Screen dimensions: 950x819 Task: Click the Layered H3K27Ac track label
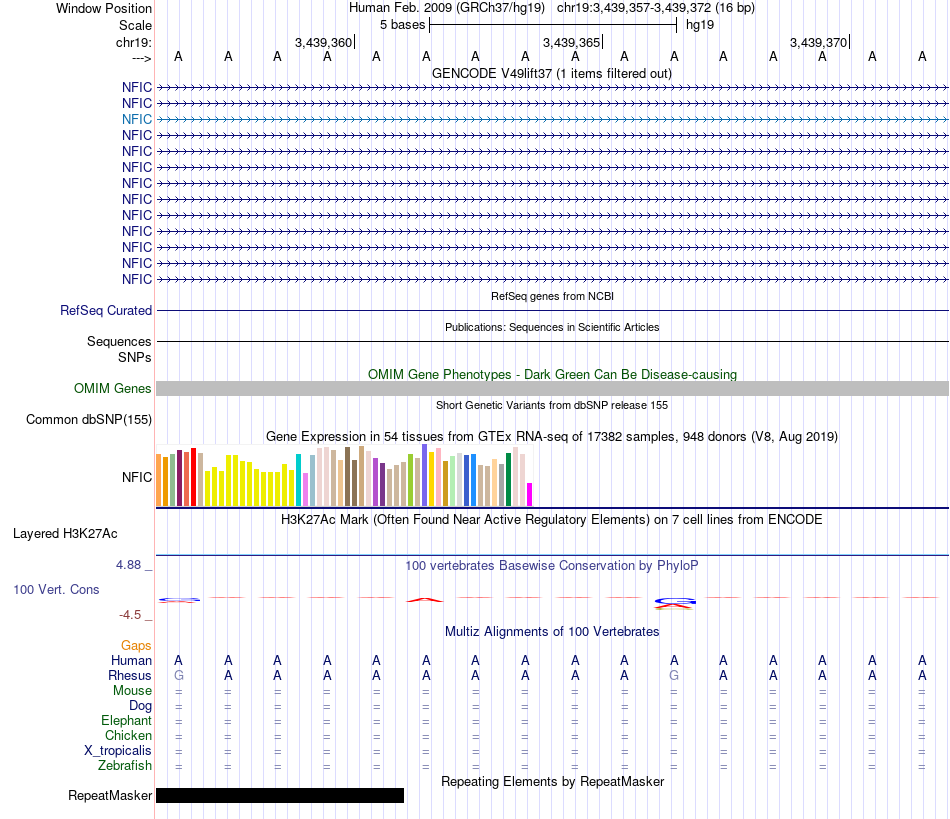(x=65, y=533)
